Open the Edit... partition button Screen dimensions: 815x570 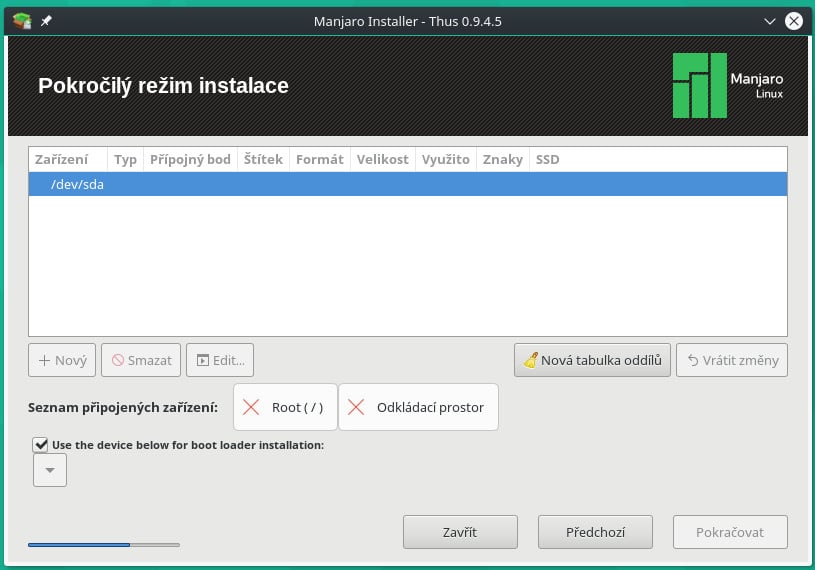[x=220, y=360]
